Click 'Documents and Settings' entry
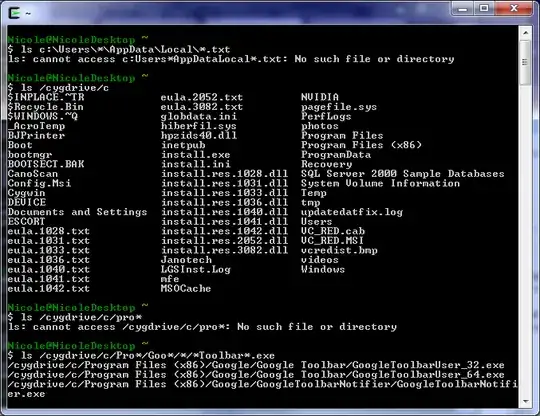Image resolution: width=540 pixels, height=416 pixels. point(77,212)
